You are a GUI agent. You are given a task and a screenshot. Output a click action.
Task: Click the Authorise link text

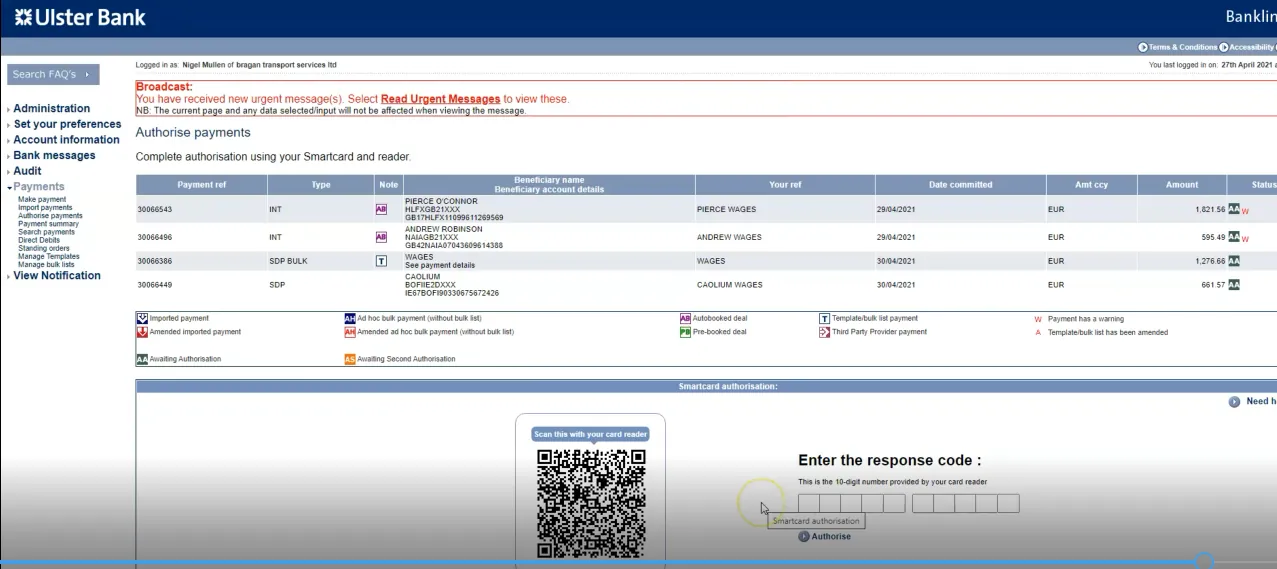coord(831,537)
